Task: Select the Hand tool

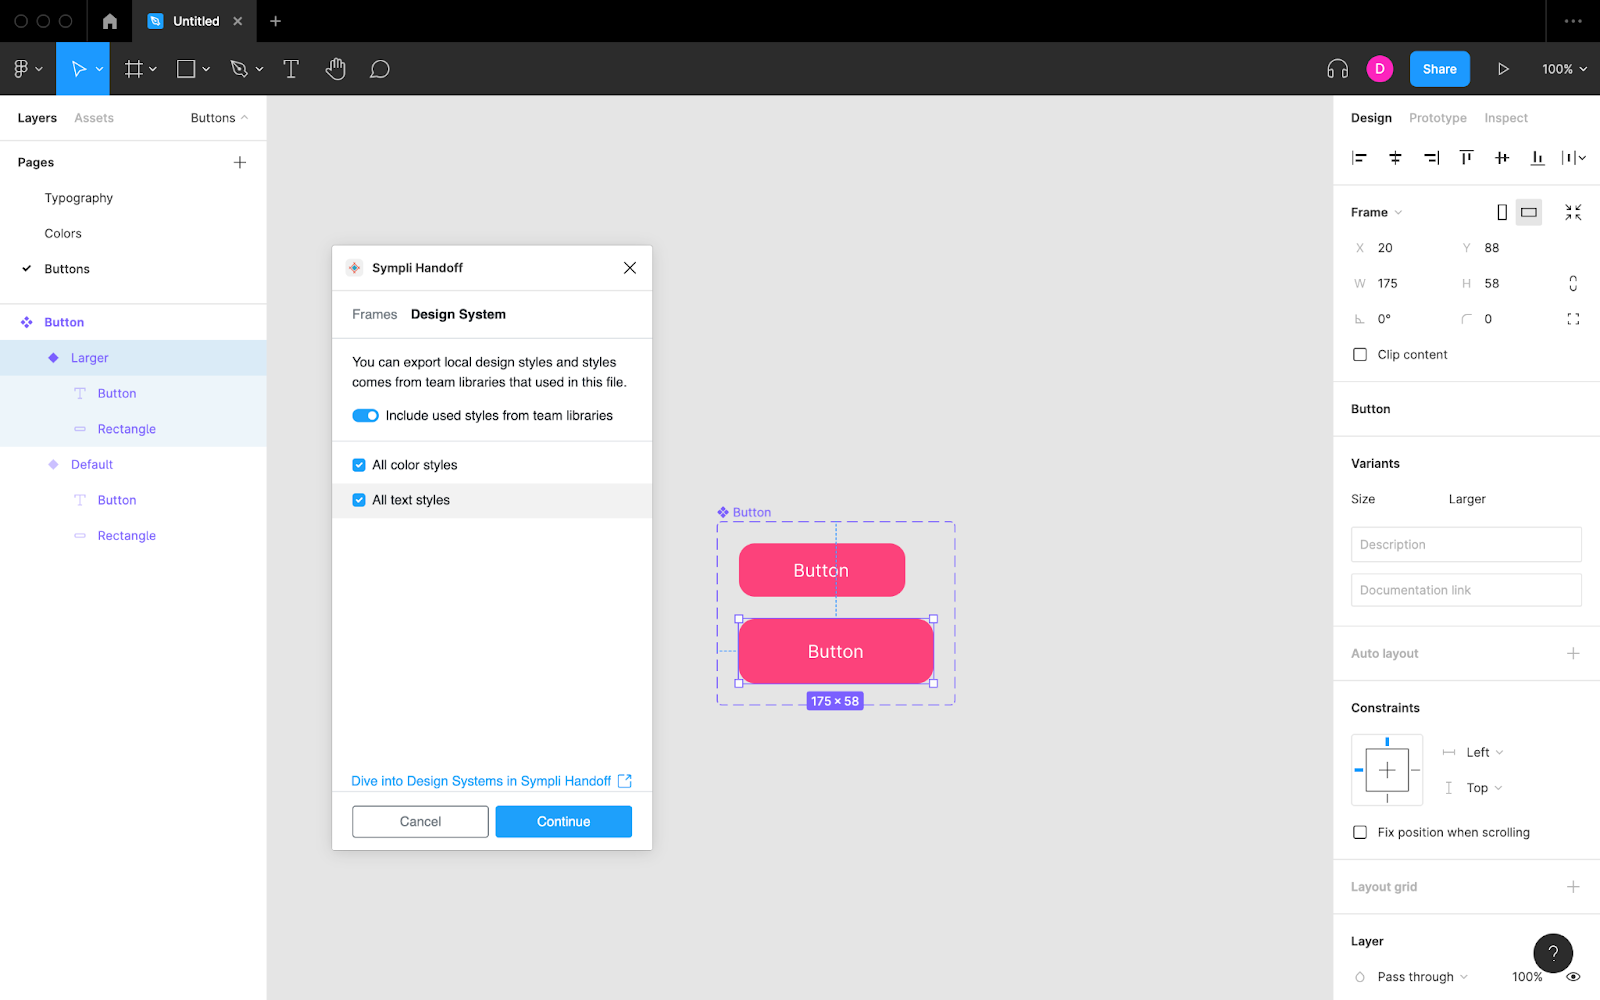Action: pyautogui.click(x=335, y=69)
